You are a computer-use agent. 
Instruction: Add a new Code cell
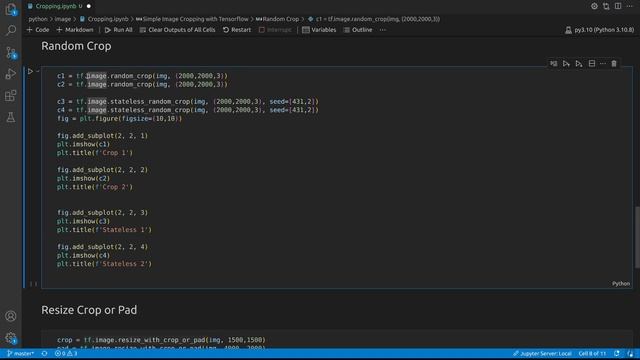pos(38,30)
